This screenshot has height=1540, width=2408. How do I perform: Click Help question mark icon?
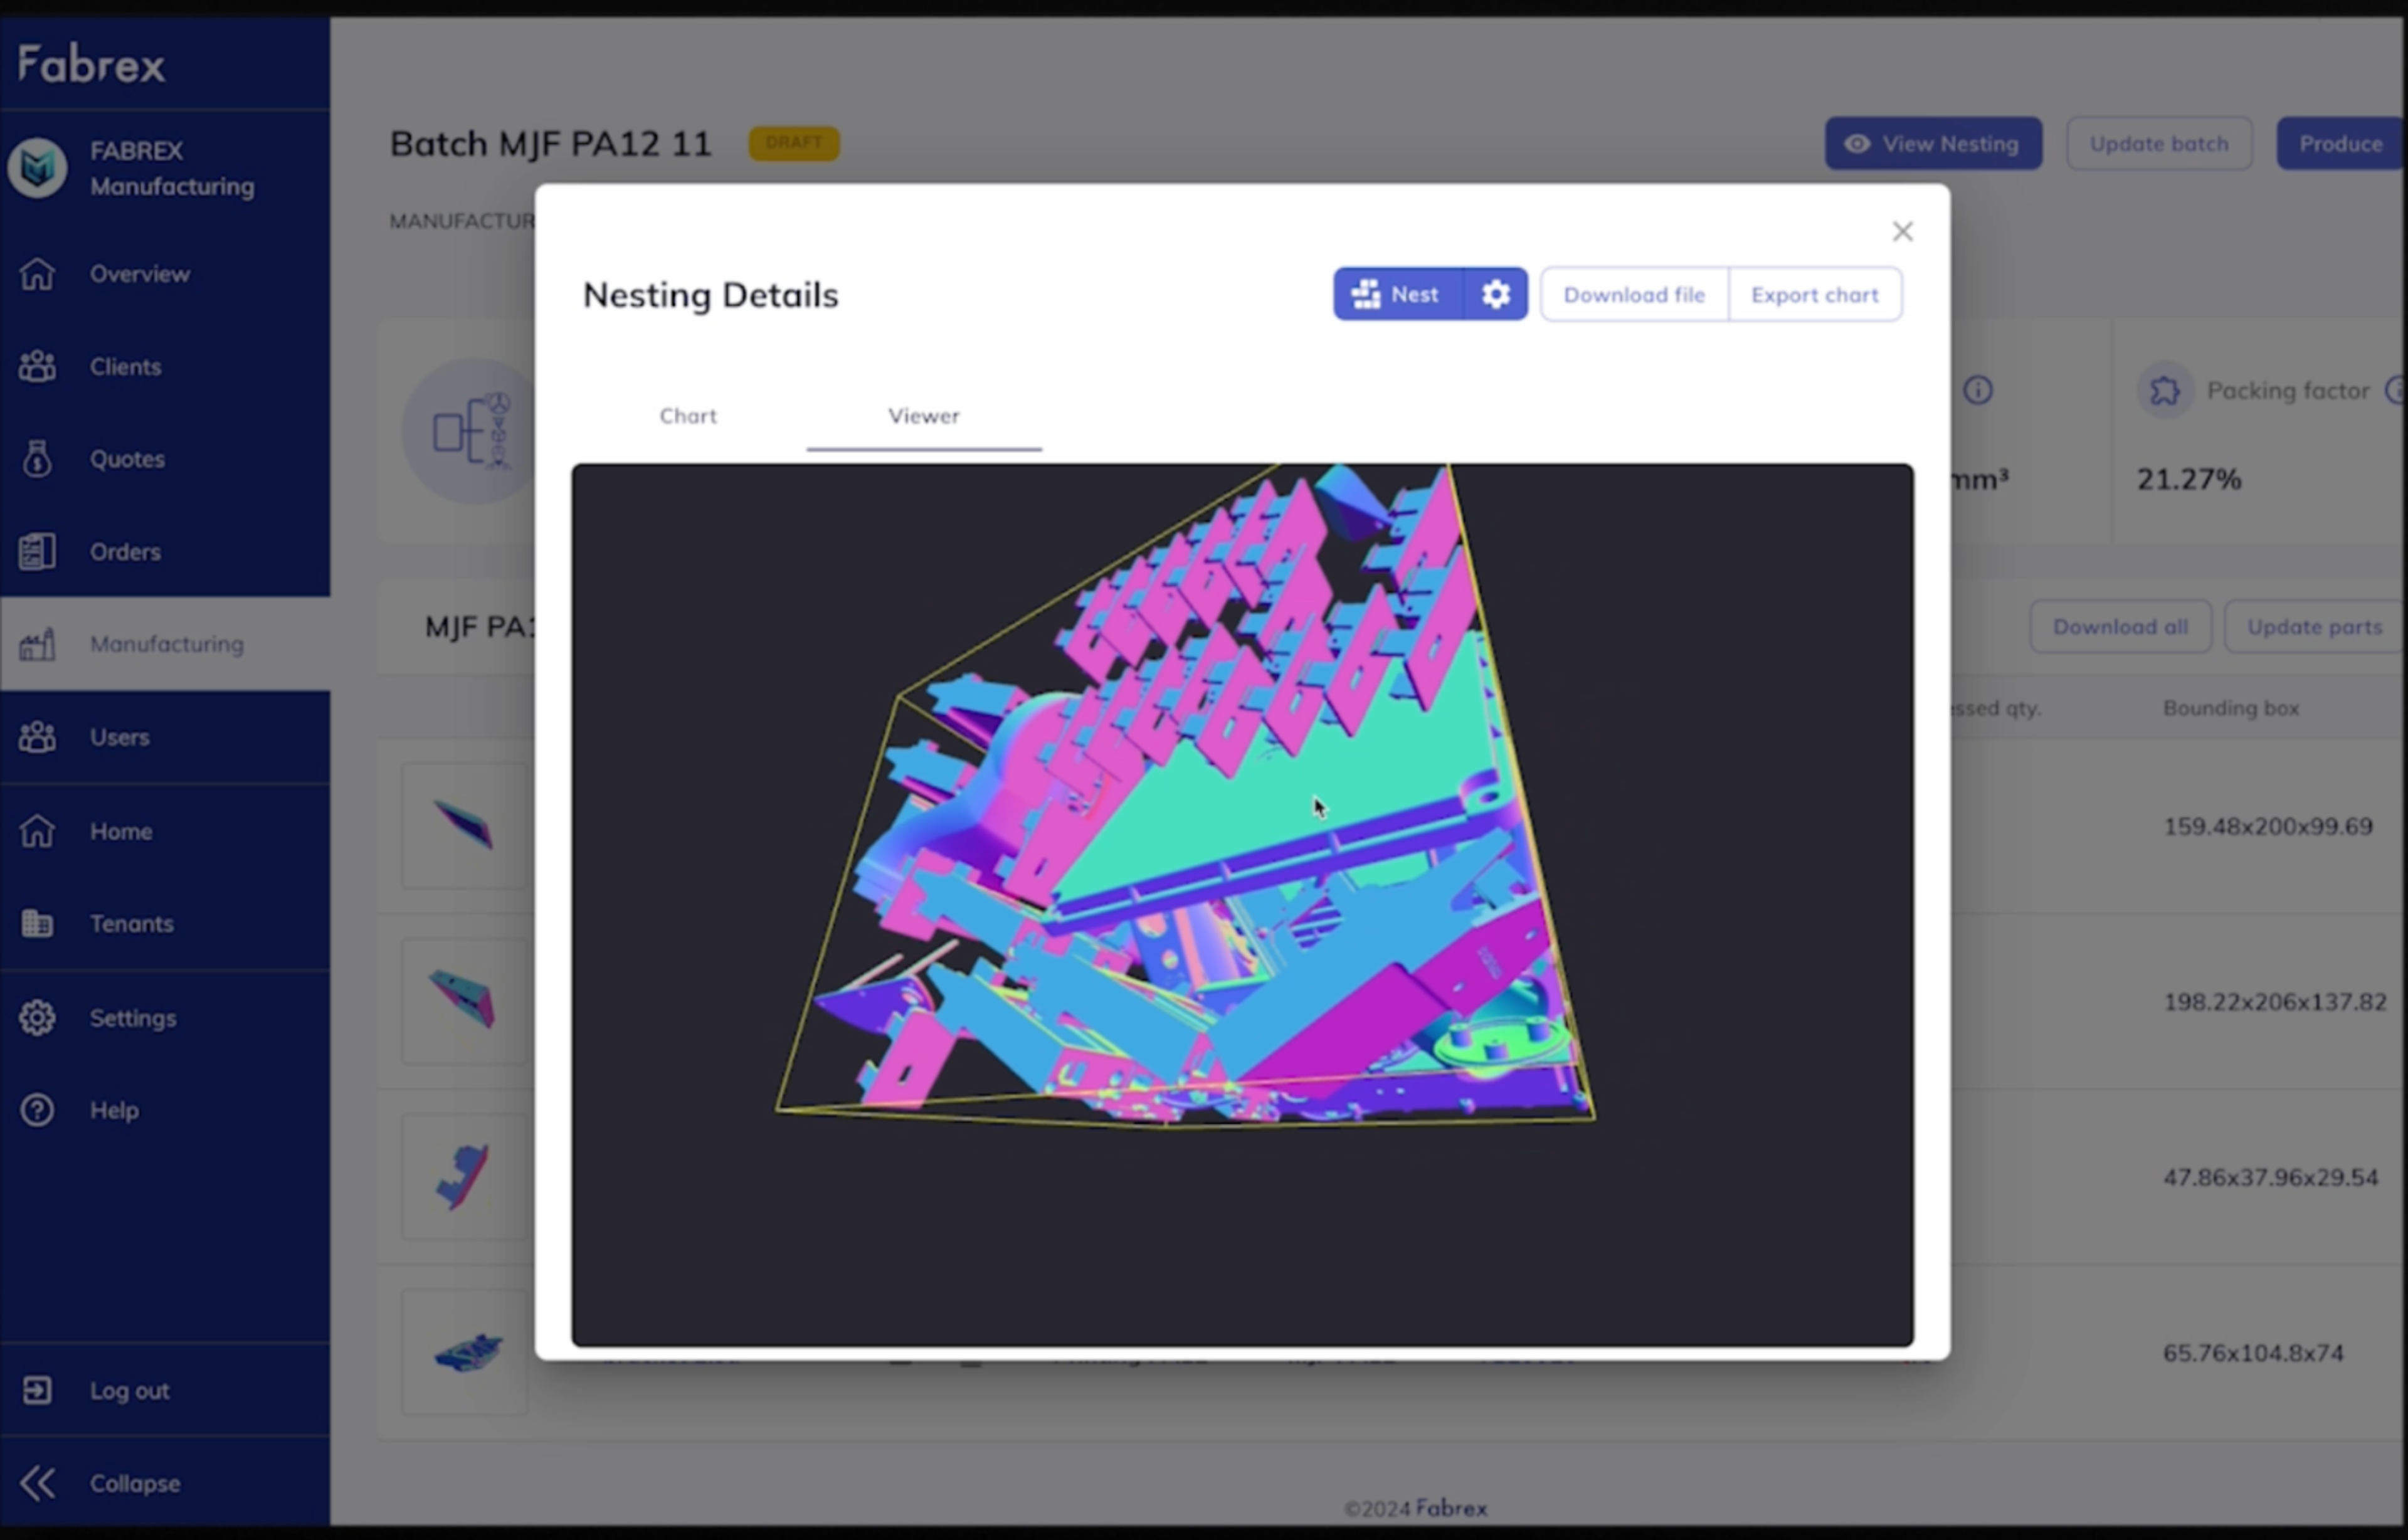tap(38, 1110)
